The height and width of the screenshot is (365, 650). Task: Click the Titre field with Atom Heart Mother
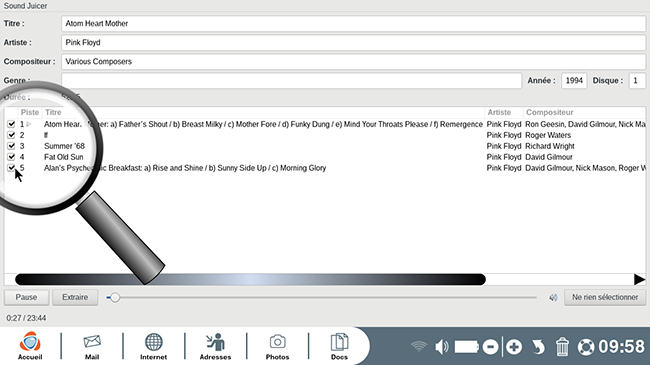pyautogui.click(x=353, y=24)
